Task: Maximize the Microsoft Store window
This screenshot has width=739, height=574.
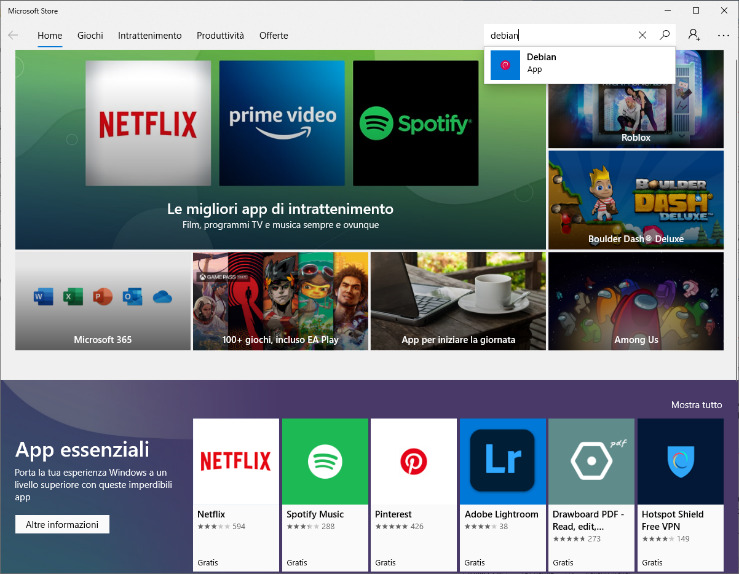Action: tap(696, 10)
